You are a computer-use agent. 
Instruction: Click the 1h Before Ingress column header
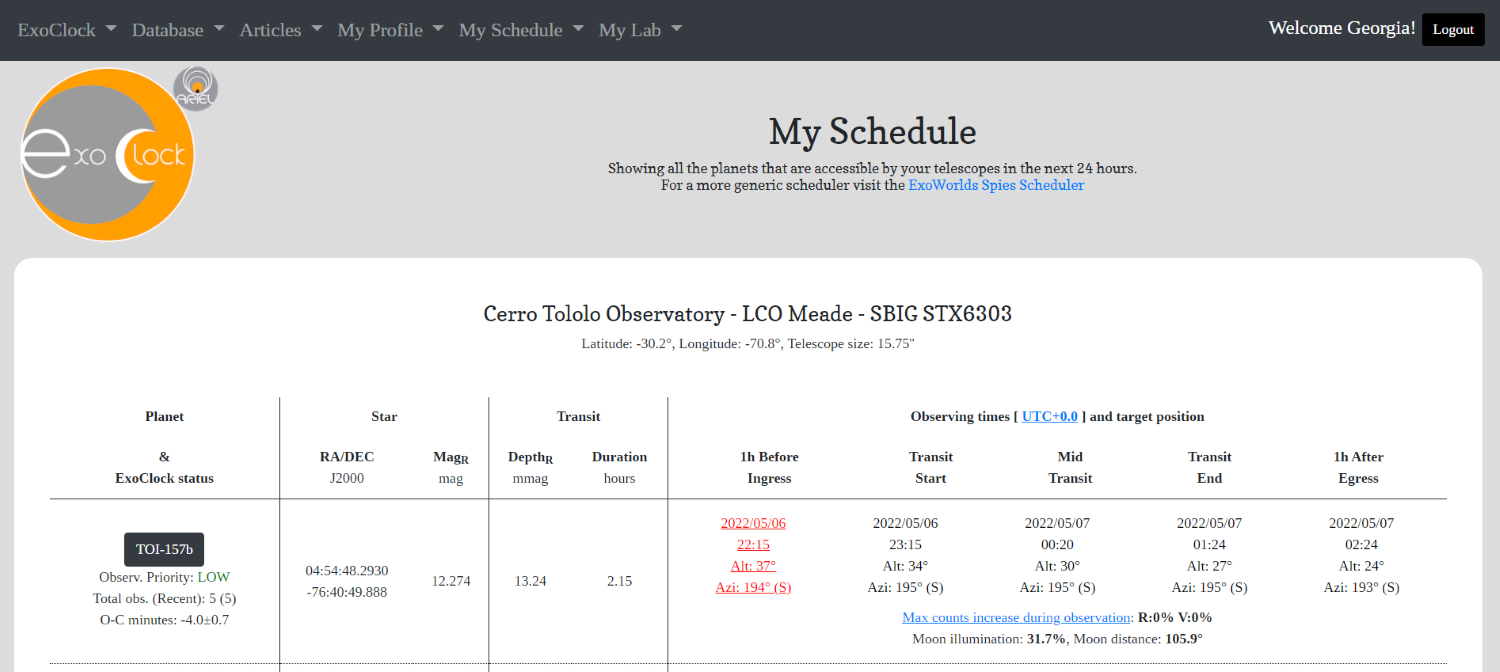click(769, 467)
